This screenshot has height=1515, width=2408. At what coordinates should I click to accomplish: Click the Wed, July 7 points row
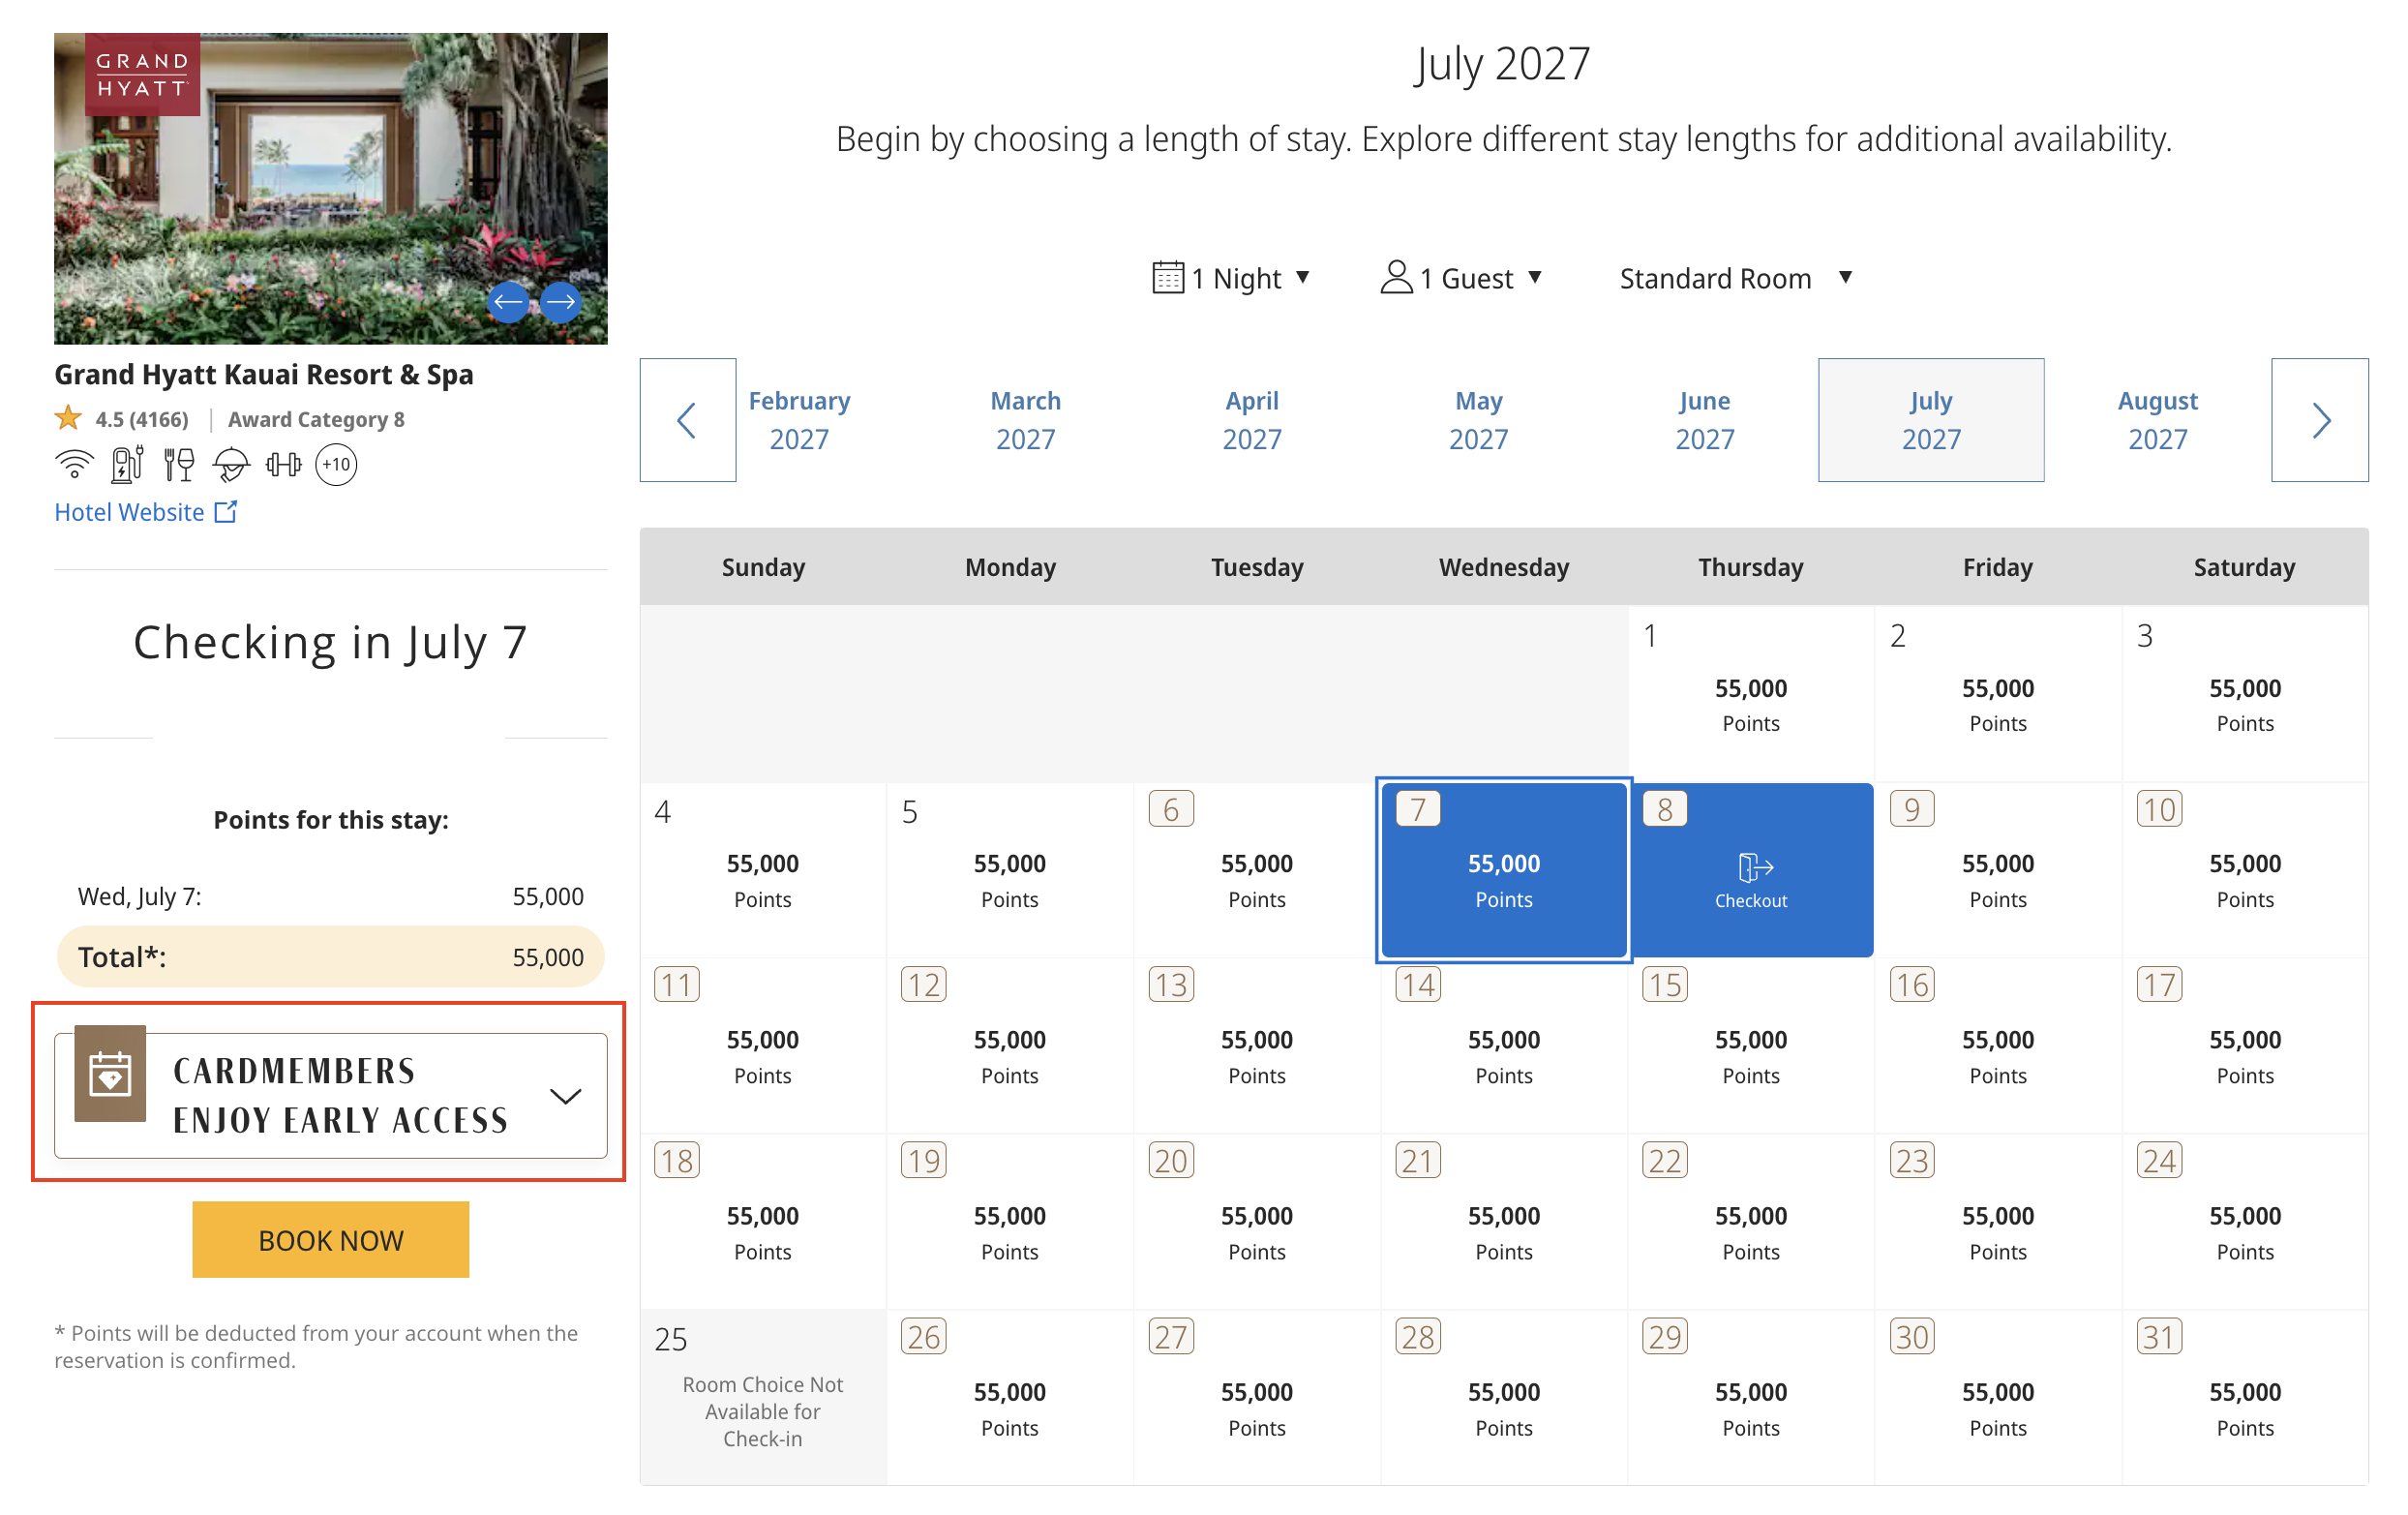pos(331,896)
